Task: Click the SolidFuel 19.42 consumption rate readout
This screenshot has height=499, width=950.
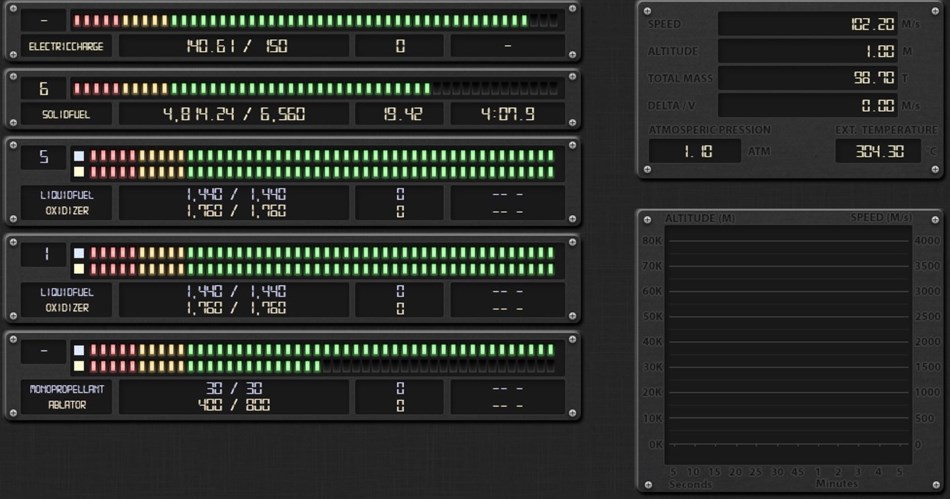Action: pos(399,114)
